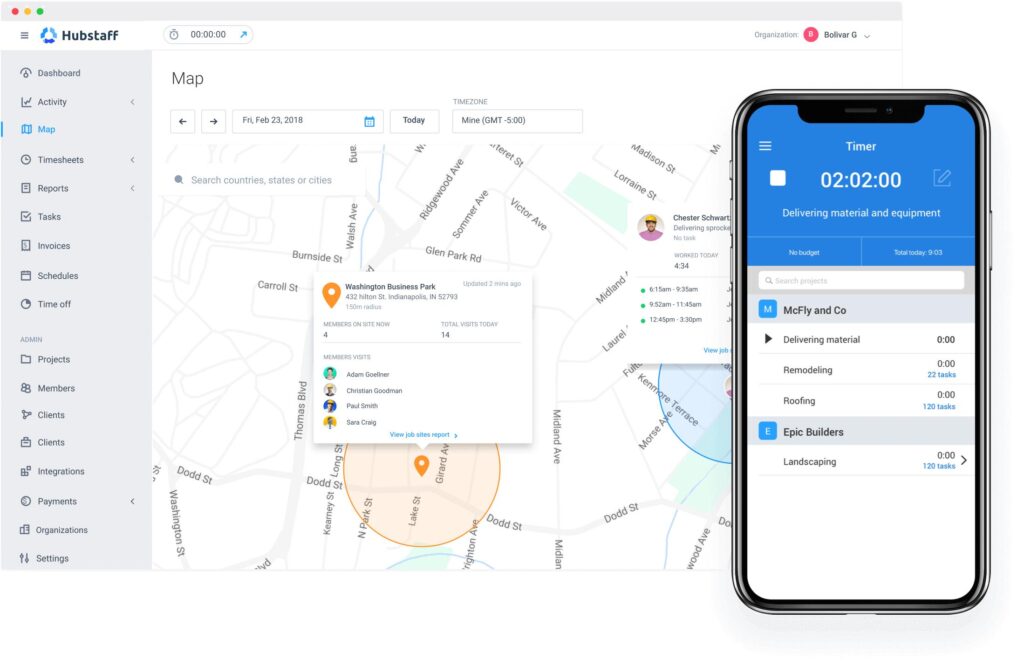Click the Schedules calendar icon in sidebar

coord(26,276)
